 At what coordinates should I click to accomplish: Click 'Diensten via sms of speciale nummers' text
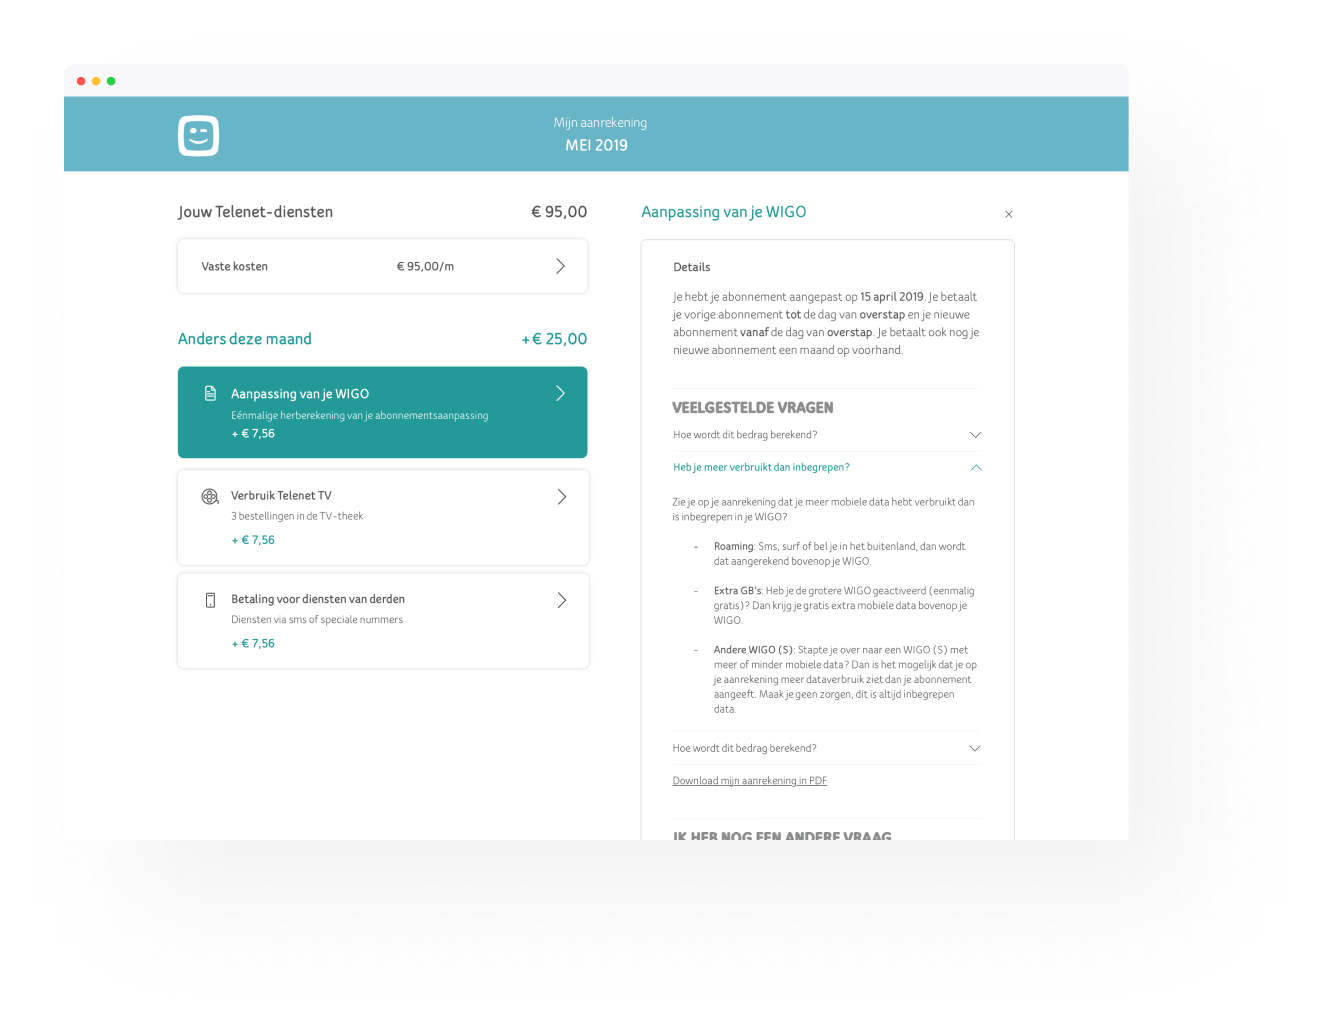(x=317, y=620)
